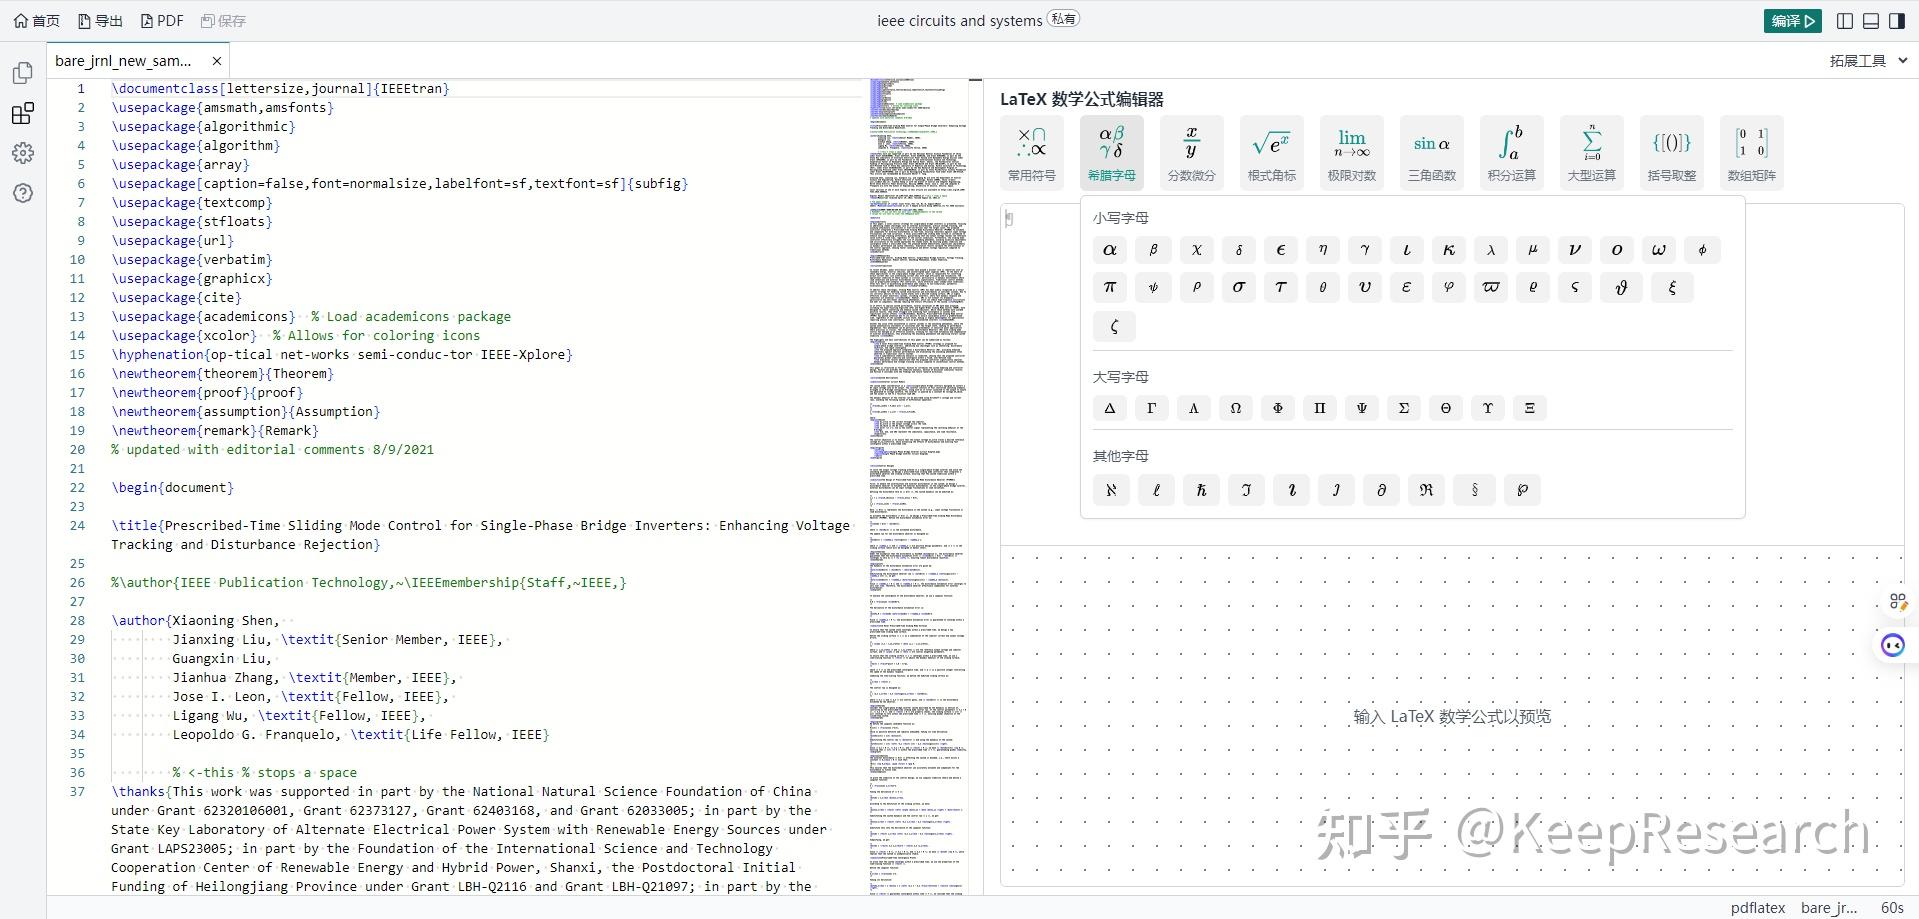The width and height of the screenshot is (1919, 919).
Task: Go to 首页 in the top menu
Action: 36,20
